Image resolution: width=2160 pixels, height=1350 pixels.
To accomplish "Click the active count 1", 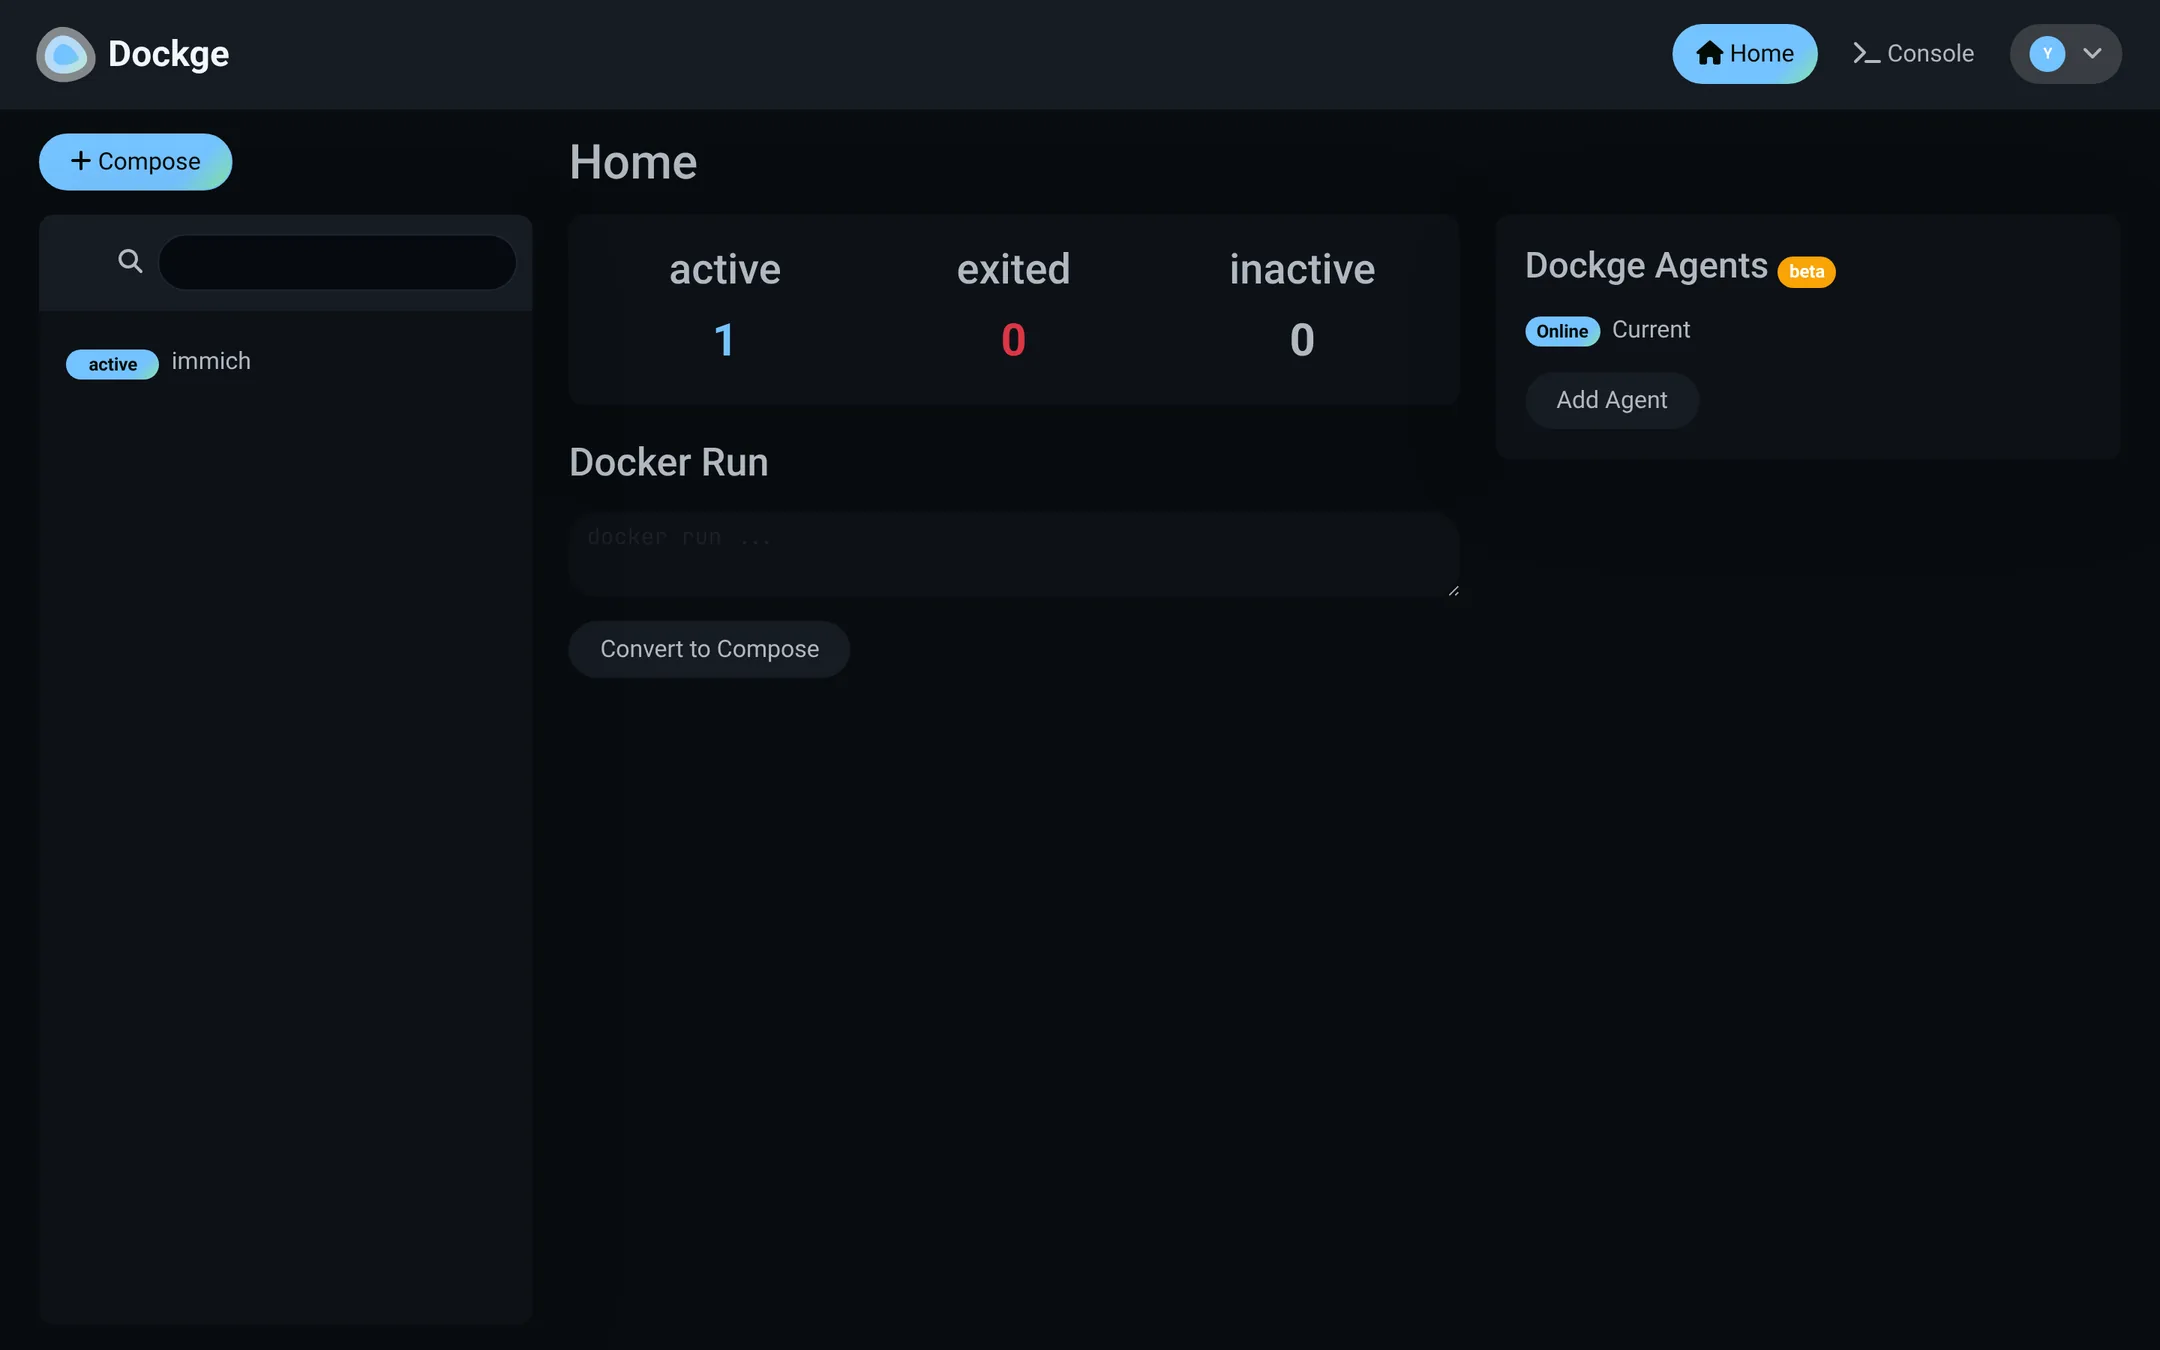I will click(724, 340).
